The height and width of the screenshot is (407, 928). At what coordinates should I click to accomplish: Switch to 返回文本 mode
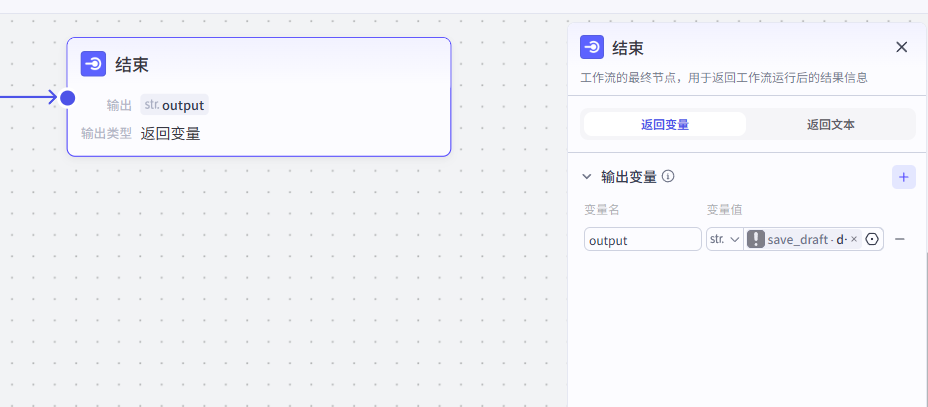pyautogui.click(x=830, y=124)
